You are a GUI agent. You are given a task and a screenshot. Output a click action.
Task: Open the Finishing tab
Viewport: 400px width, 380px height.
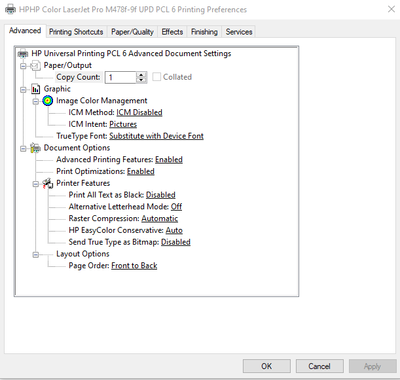(x=204, y=32)
